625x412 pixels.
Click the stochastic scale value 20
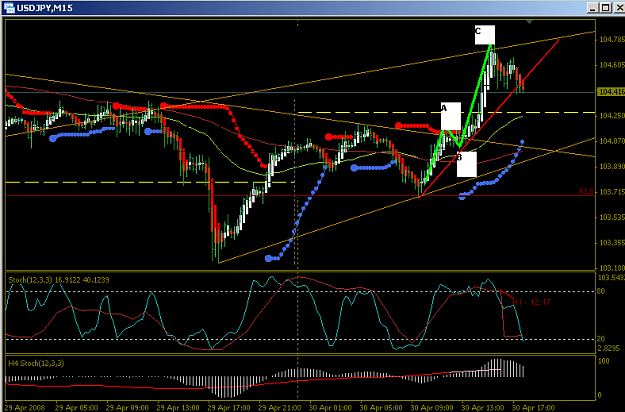(601, 339)
